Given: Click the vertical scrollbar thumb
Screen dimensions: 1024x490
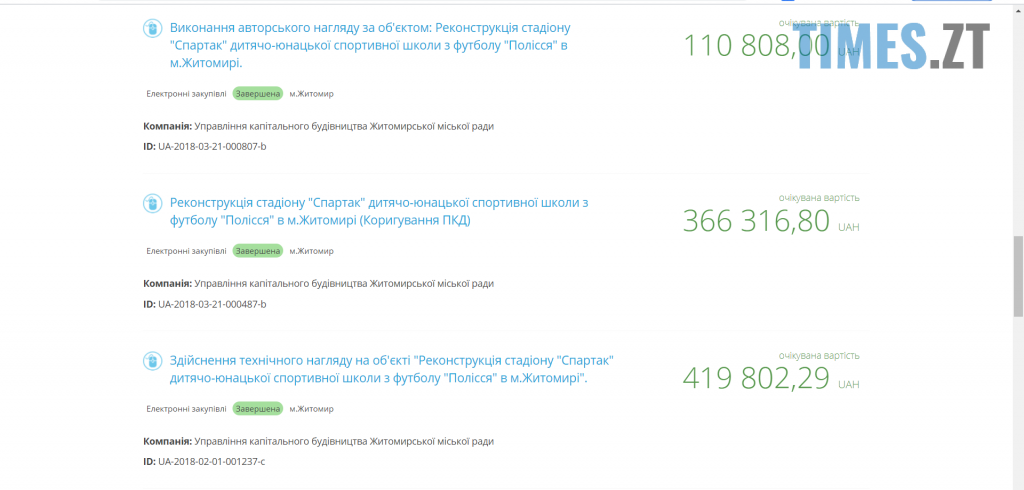Looking at the screenshot, I should (x=1018, y=276).
